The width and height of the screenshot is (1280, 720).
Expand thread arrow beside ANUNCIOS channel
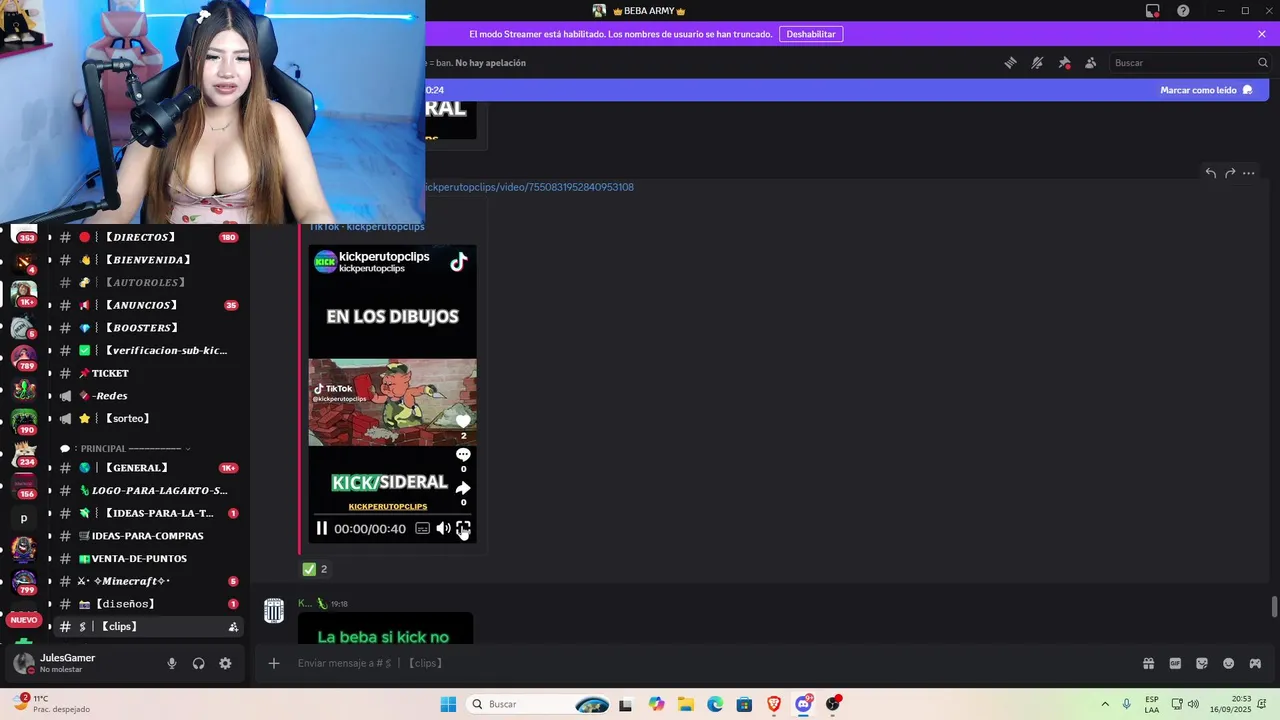coord(50,305)
